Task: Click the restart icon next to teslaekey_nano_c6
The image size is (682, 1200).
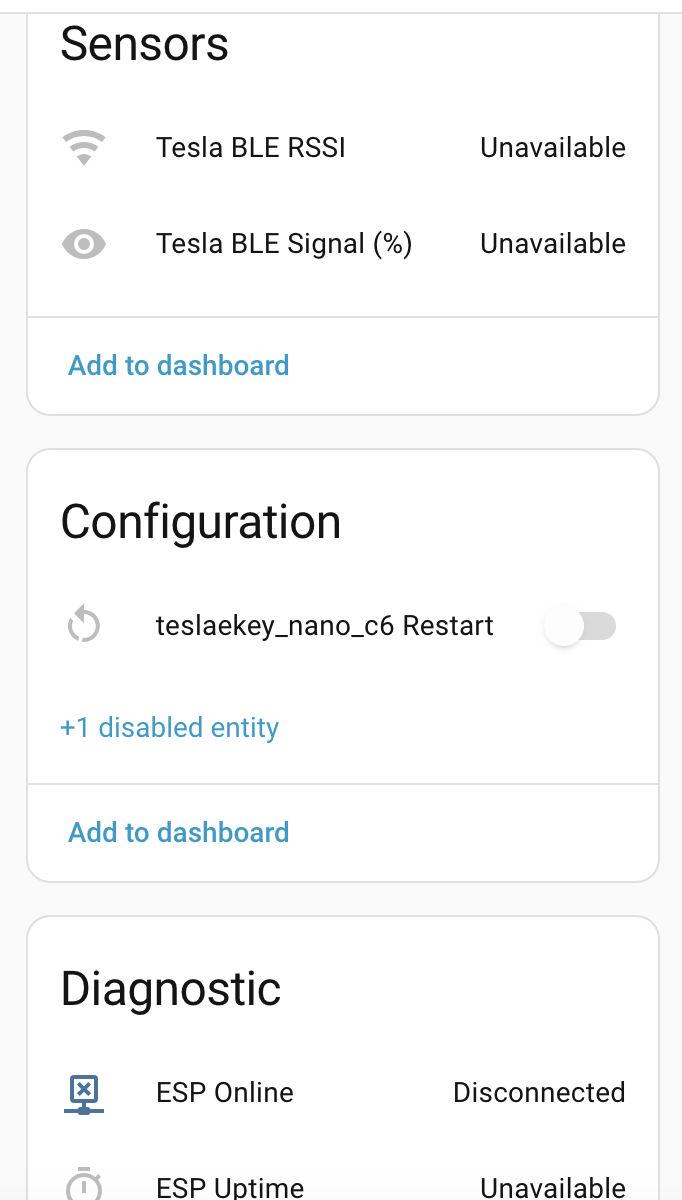Action: [x=84, y=627]
